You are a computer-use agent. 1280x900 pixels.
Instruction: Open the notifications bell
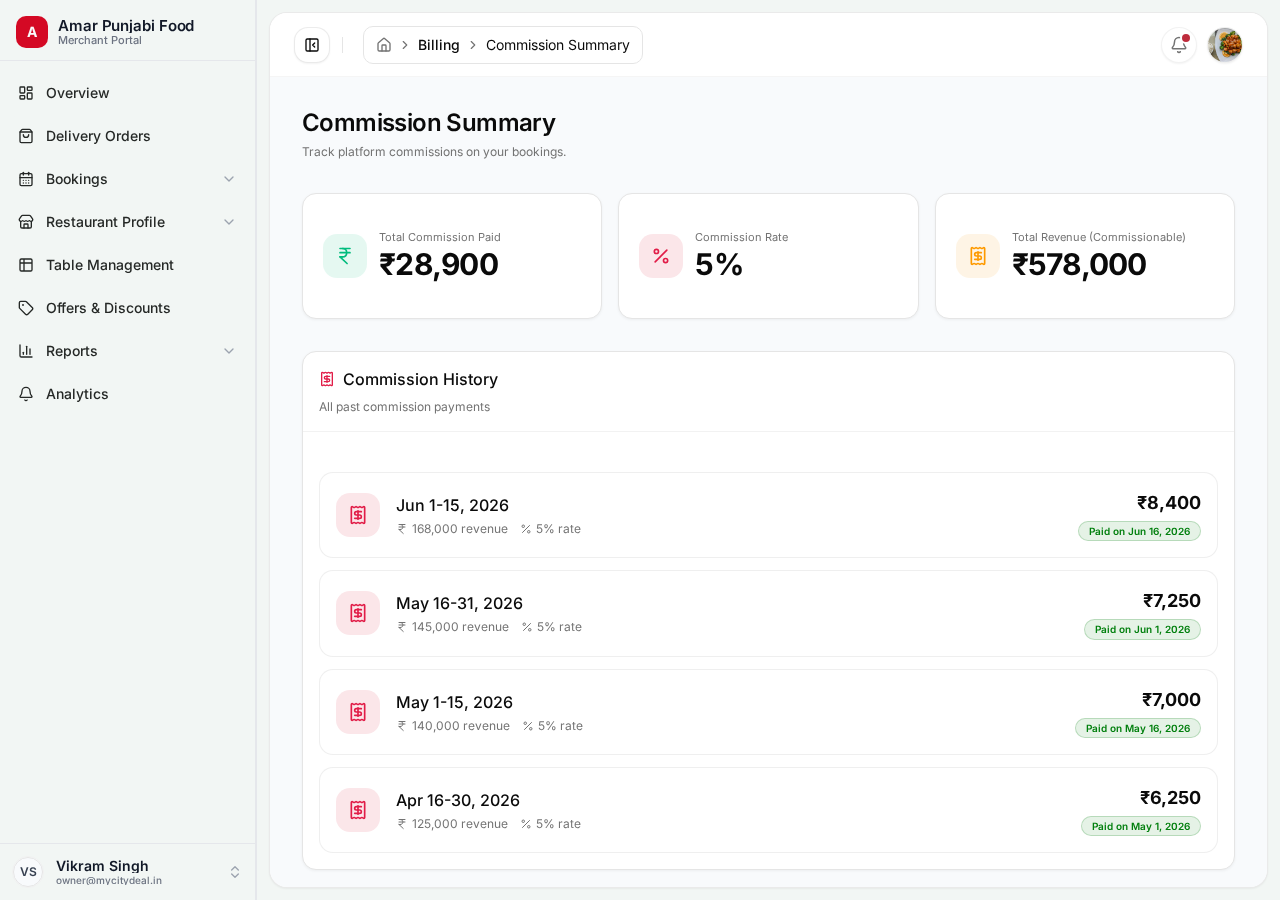pos(1179,45)
